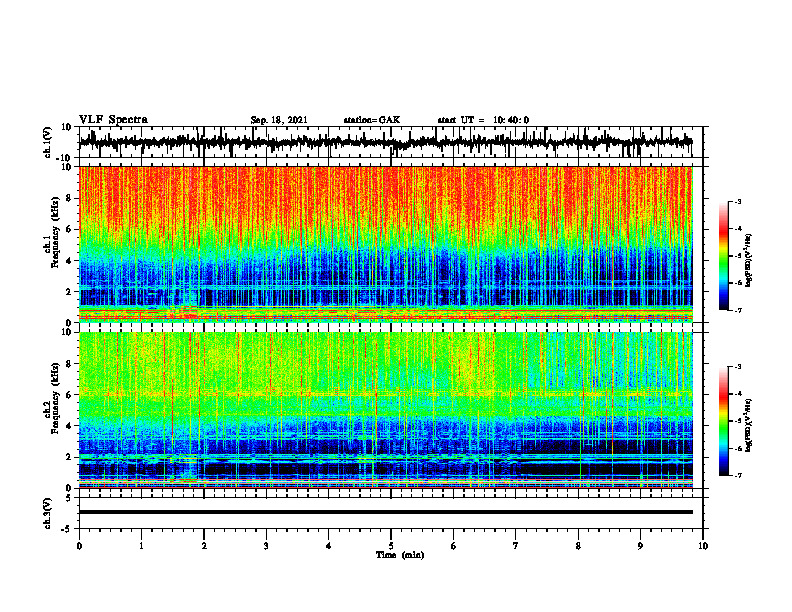The width and height of the screenshot is (792, 612).
Task: Click time axis tick label "6"
Action: [x=454, y=546]
